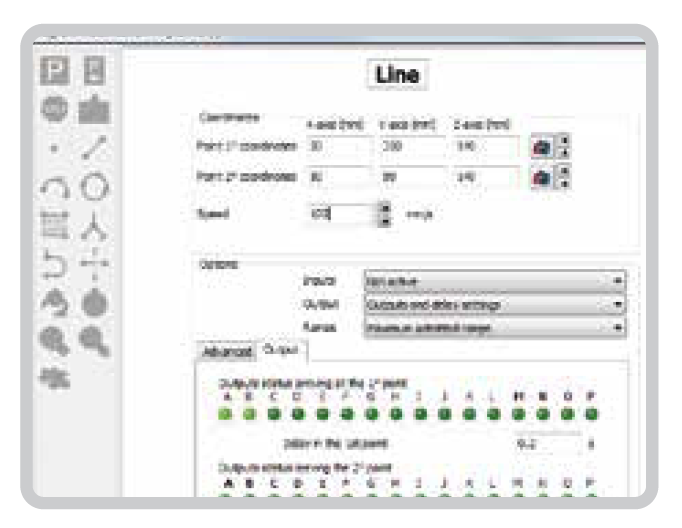Image resolution: width=682 pixels, height=528 pixels.
Task: Click the Speed input field
Action: (x=340, y=213)
